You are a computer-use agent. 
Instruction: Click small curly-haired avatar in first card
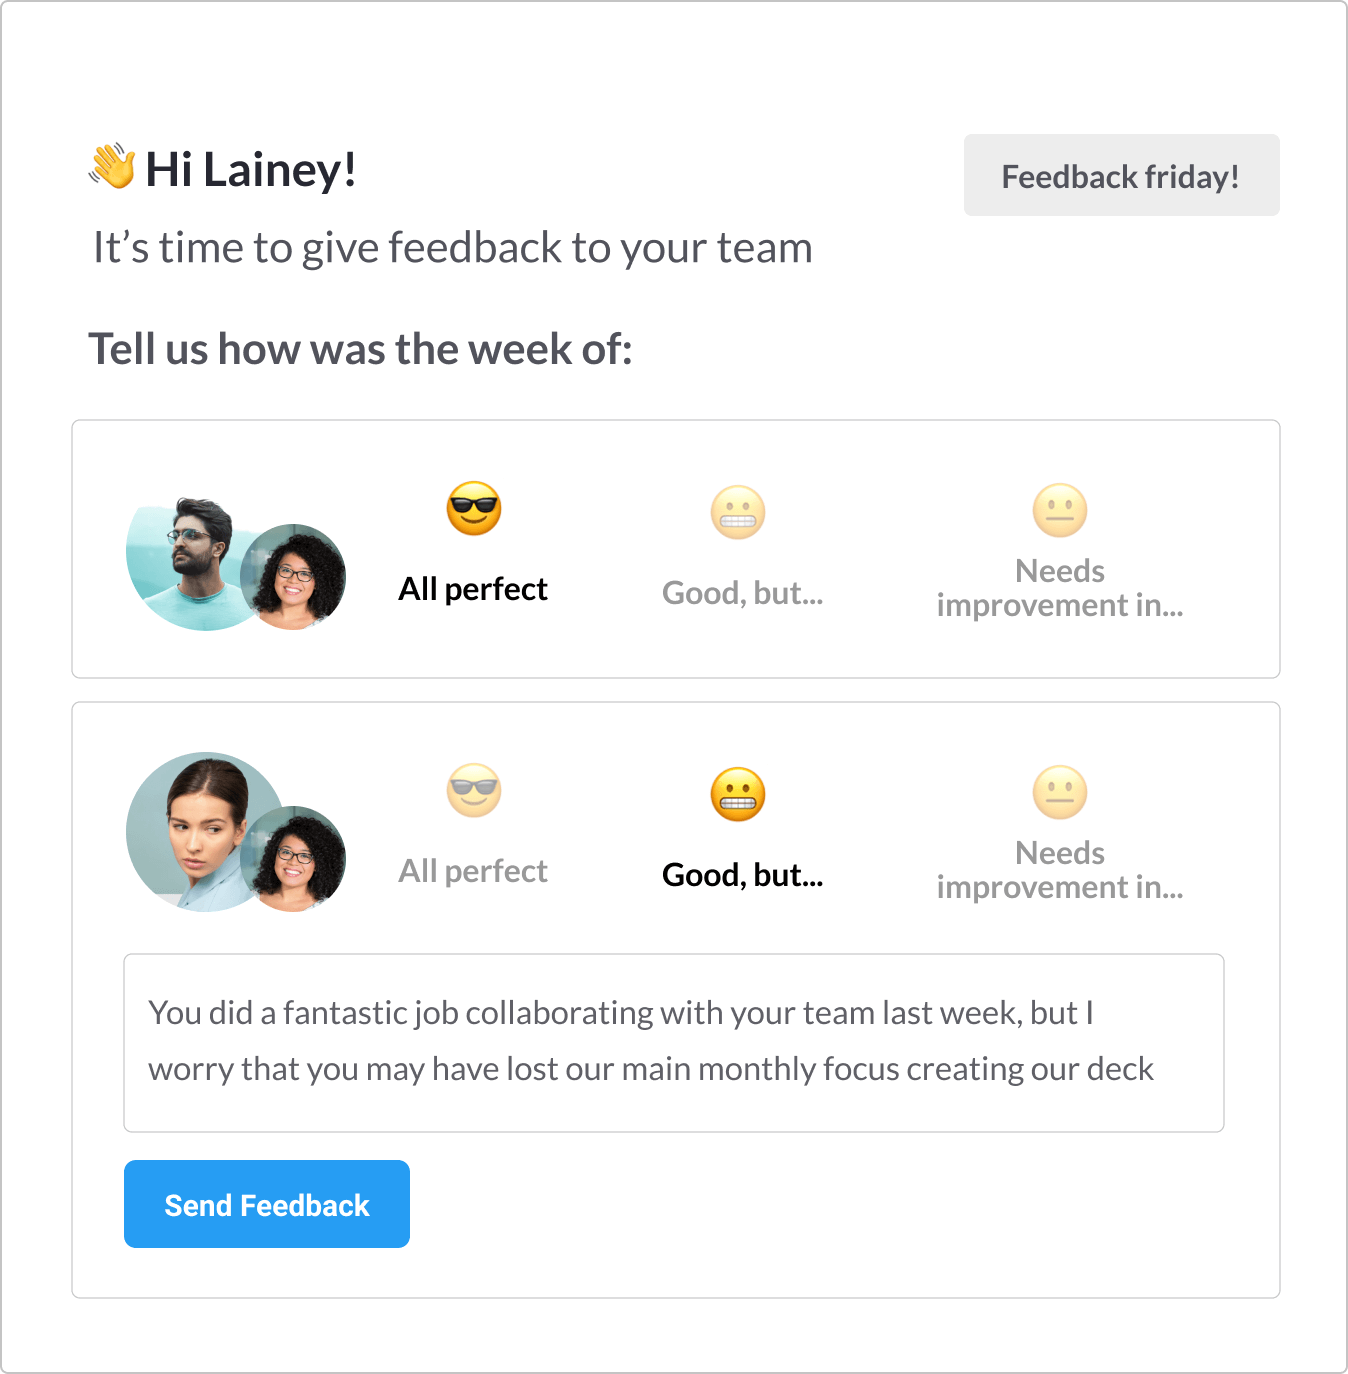pyautogui.click(x=294, y=577)
